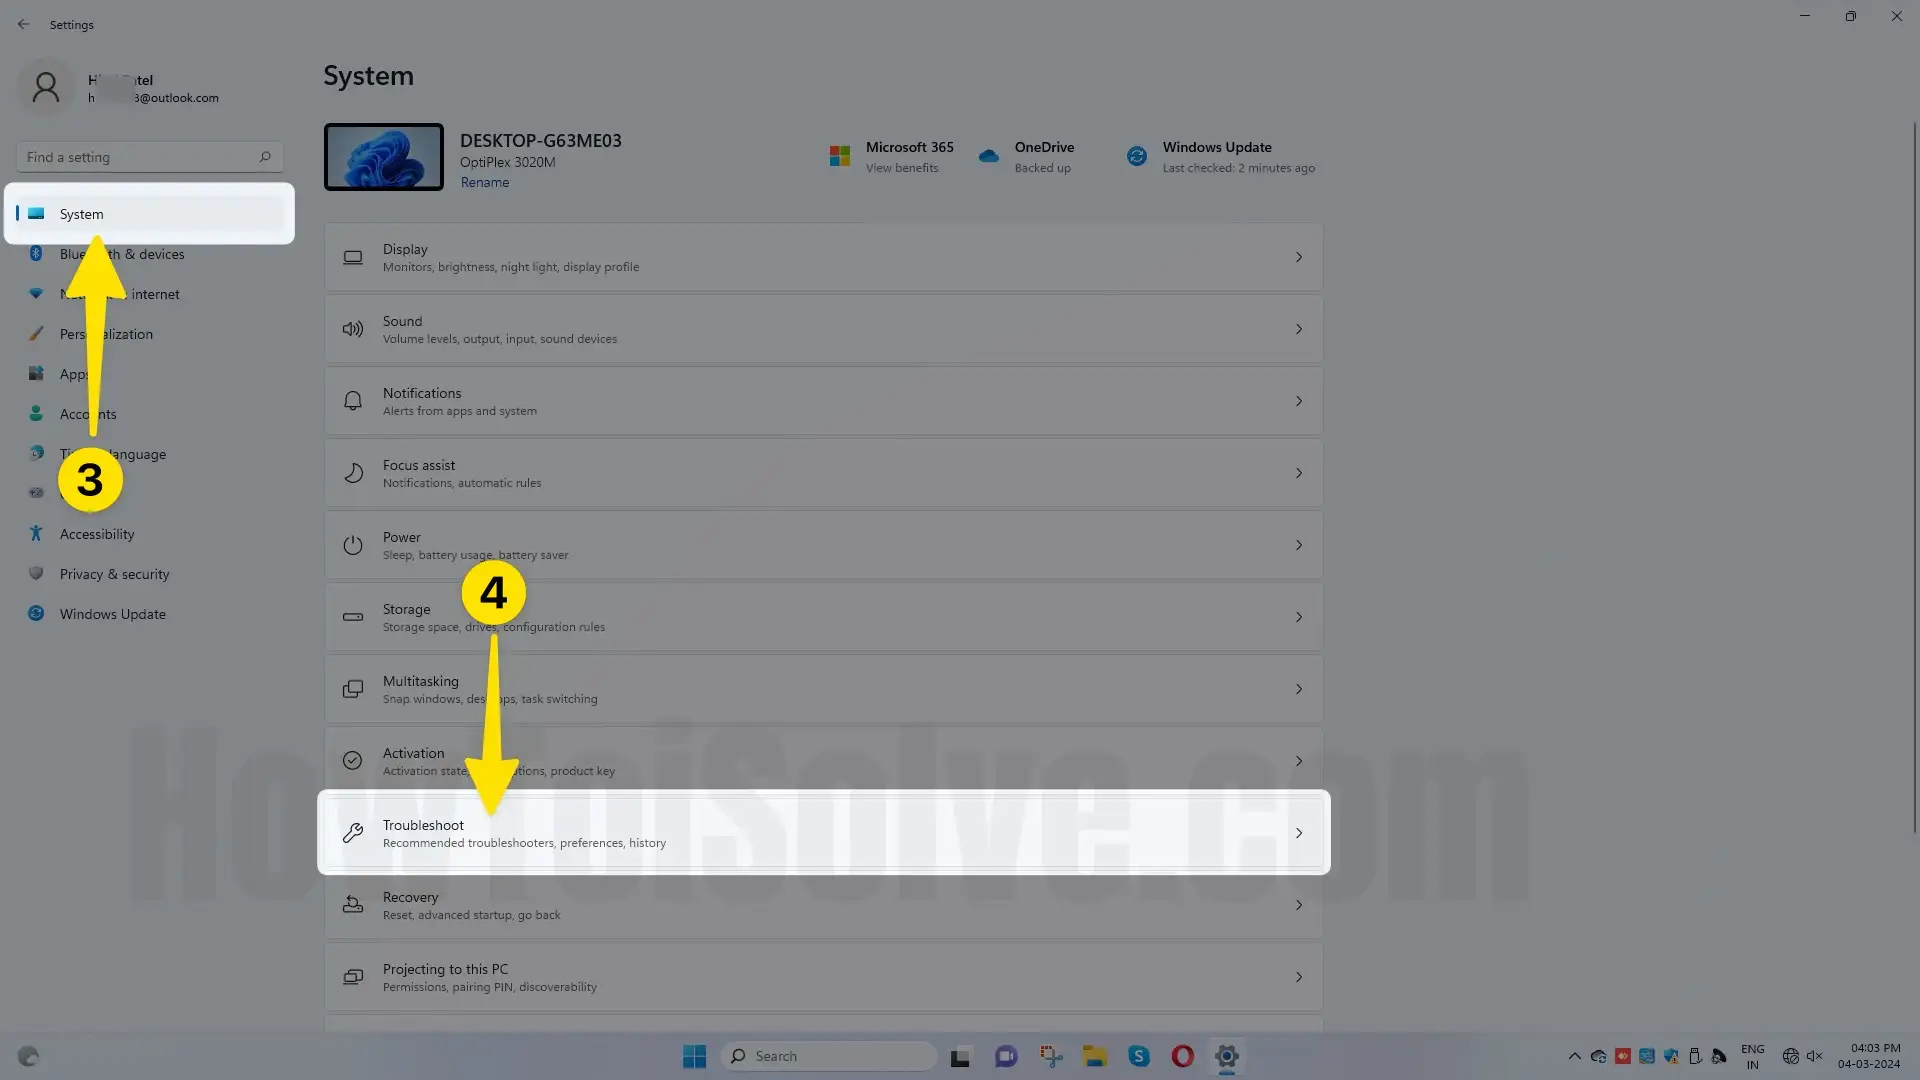Click the Notifications bell icon
The height and width of the screenshot is (1080, 1920).
[353, 401]
